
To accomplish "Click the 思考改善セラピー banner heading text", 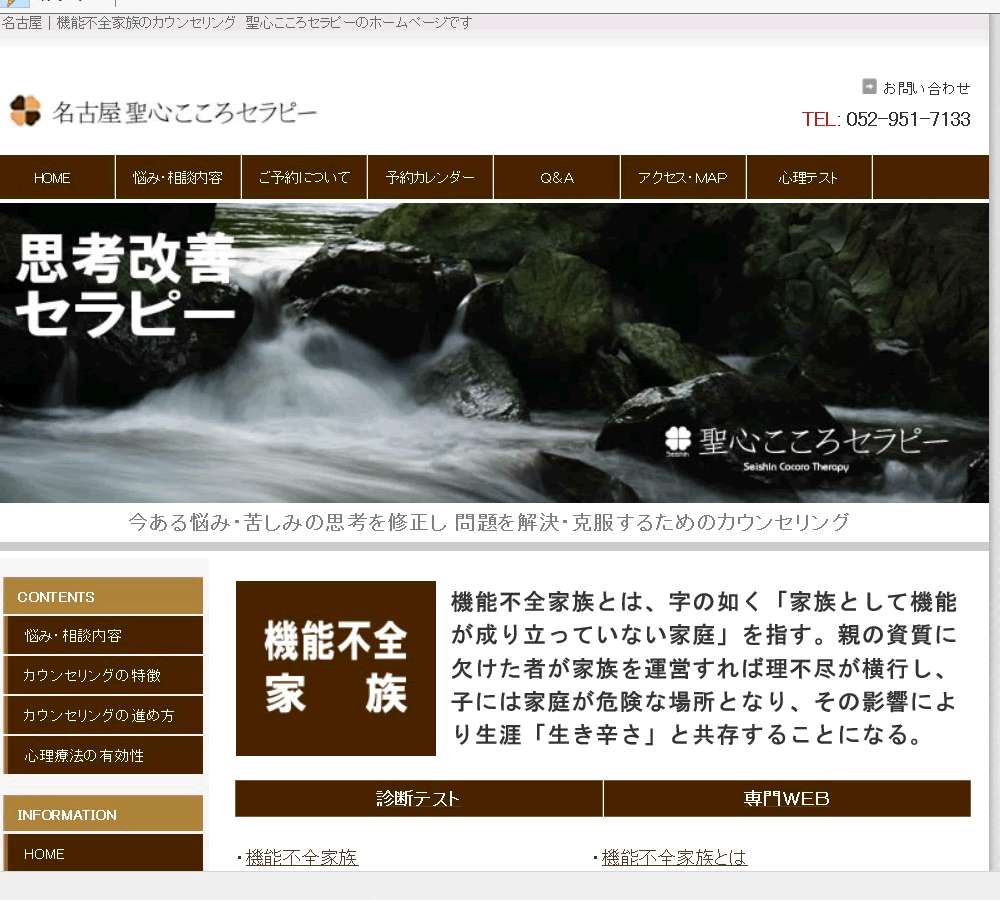I will pos(126,285).
